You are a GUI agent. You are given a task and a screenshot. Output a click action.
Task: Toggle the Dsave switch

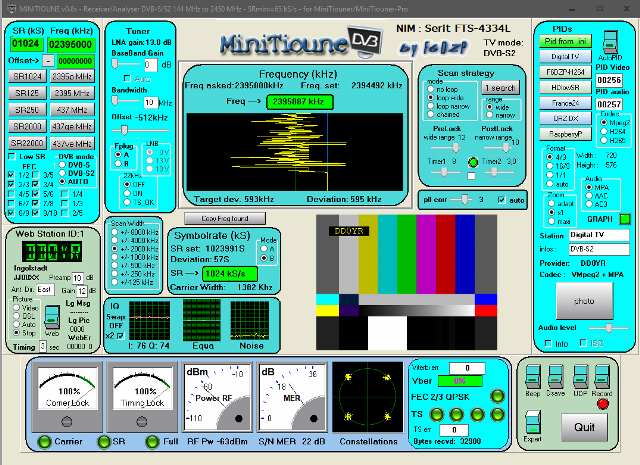[553, 377]
